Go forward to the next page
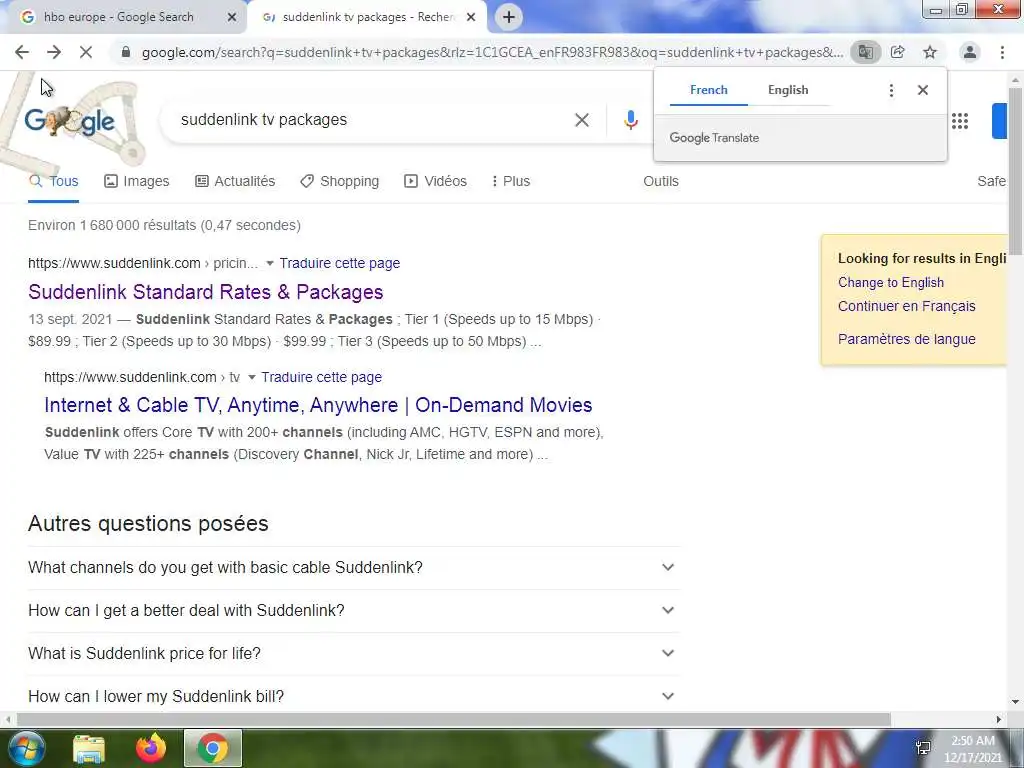Viewport: 1024px width, 768px height. (x=54, y=52)
